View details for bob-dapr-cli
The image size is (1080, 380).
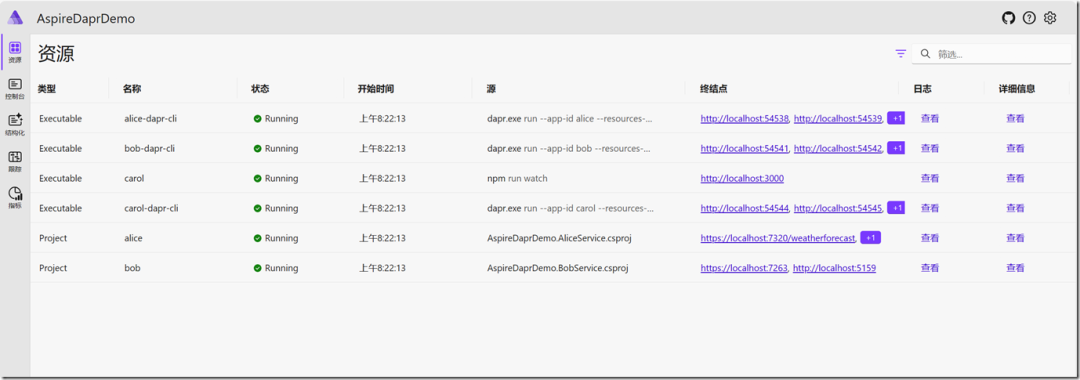pyautogui.click(x=1015, y=148)
